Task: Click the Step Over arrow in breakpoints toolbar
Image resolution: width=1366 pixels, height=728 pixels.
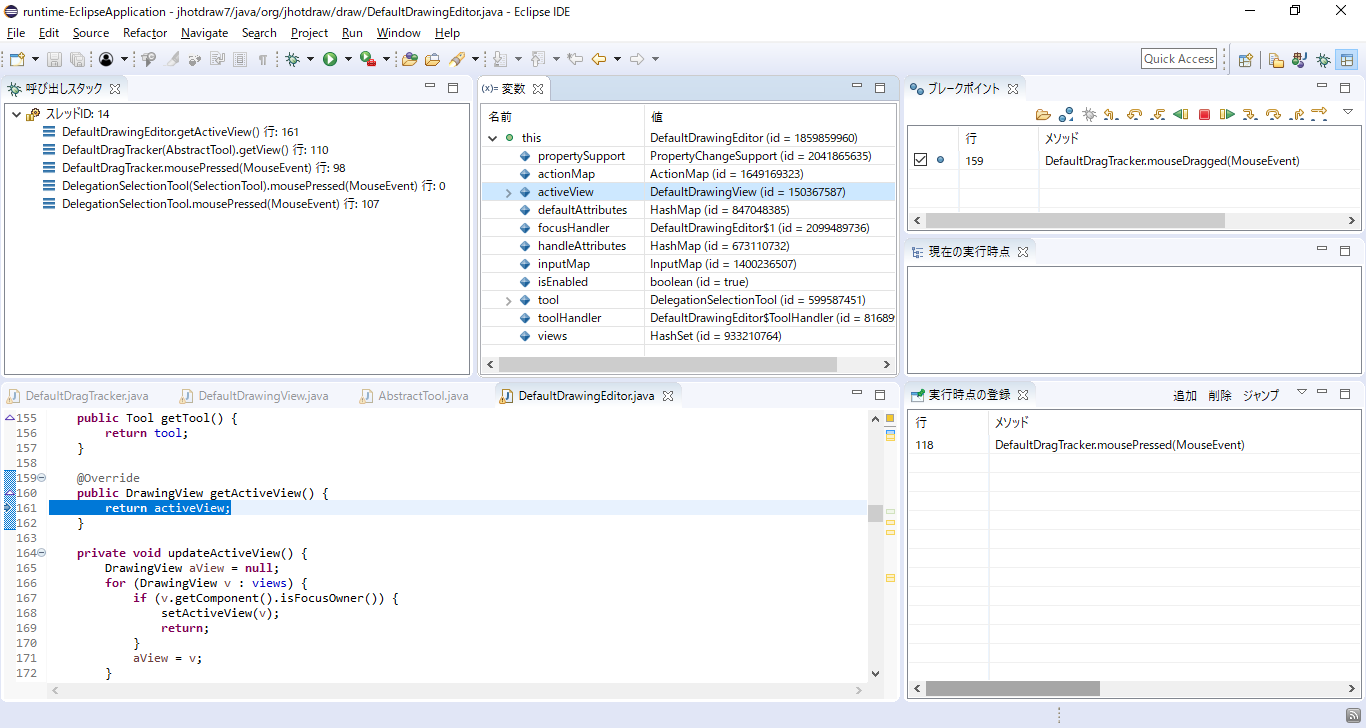Action: pos(1273,114)
